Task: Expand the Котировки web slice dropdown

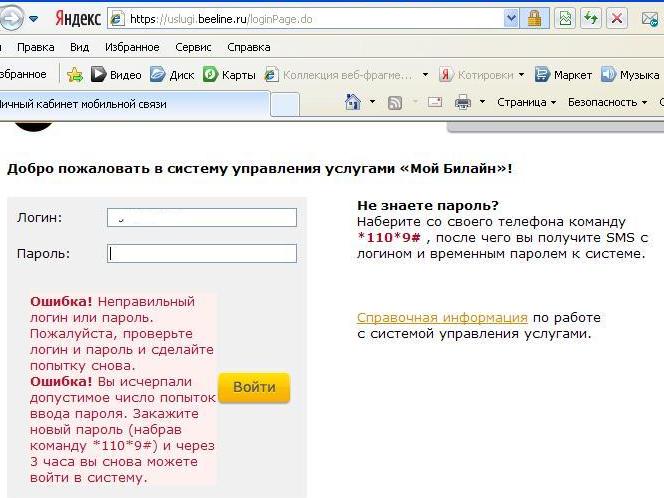Action: coord(521,74)
